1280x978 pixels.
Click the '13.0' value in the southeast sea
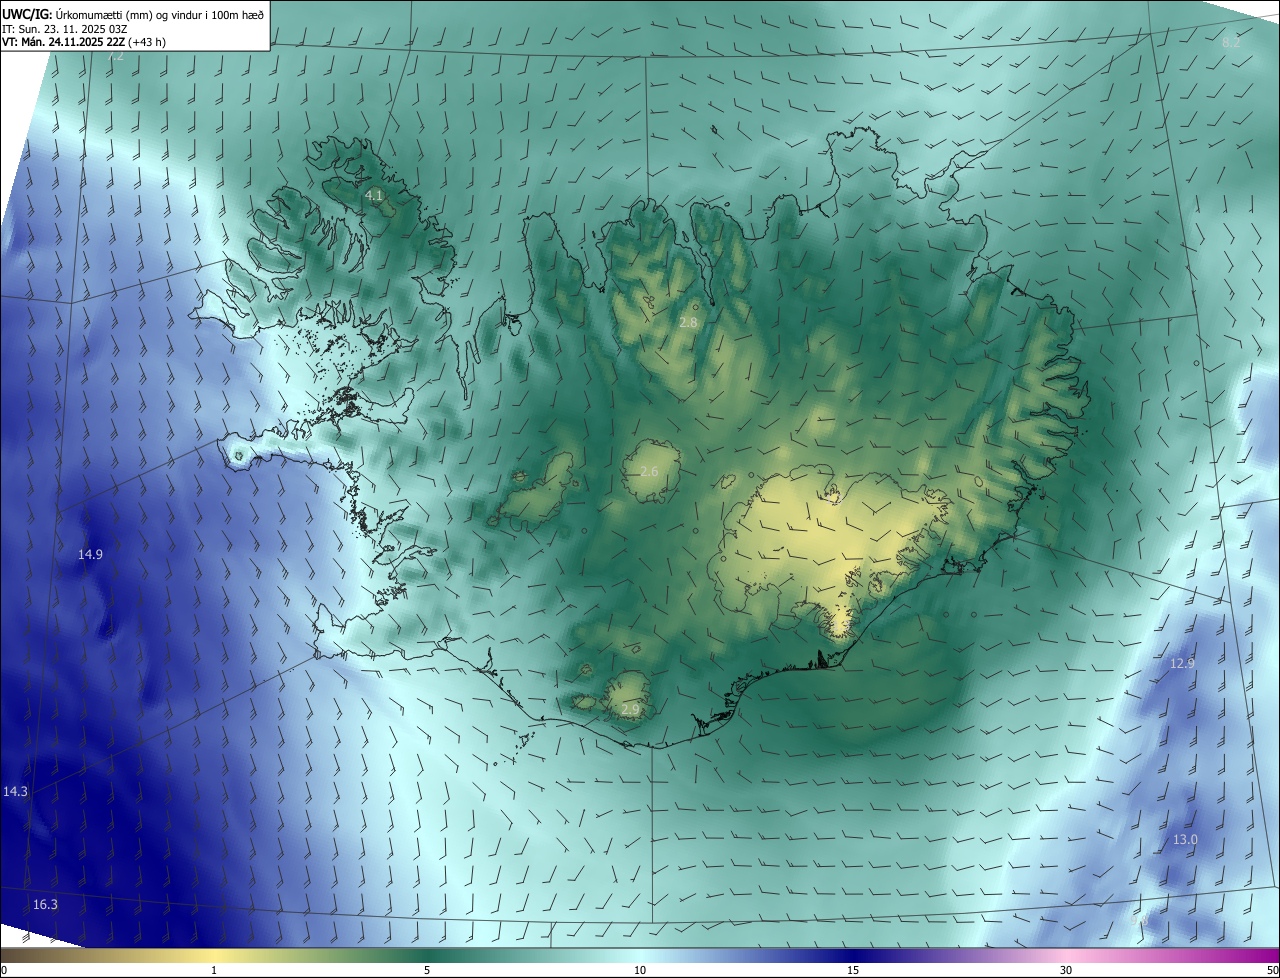[1185, 840]
